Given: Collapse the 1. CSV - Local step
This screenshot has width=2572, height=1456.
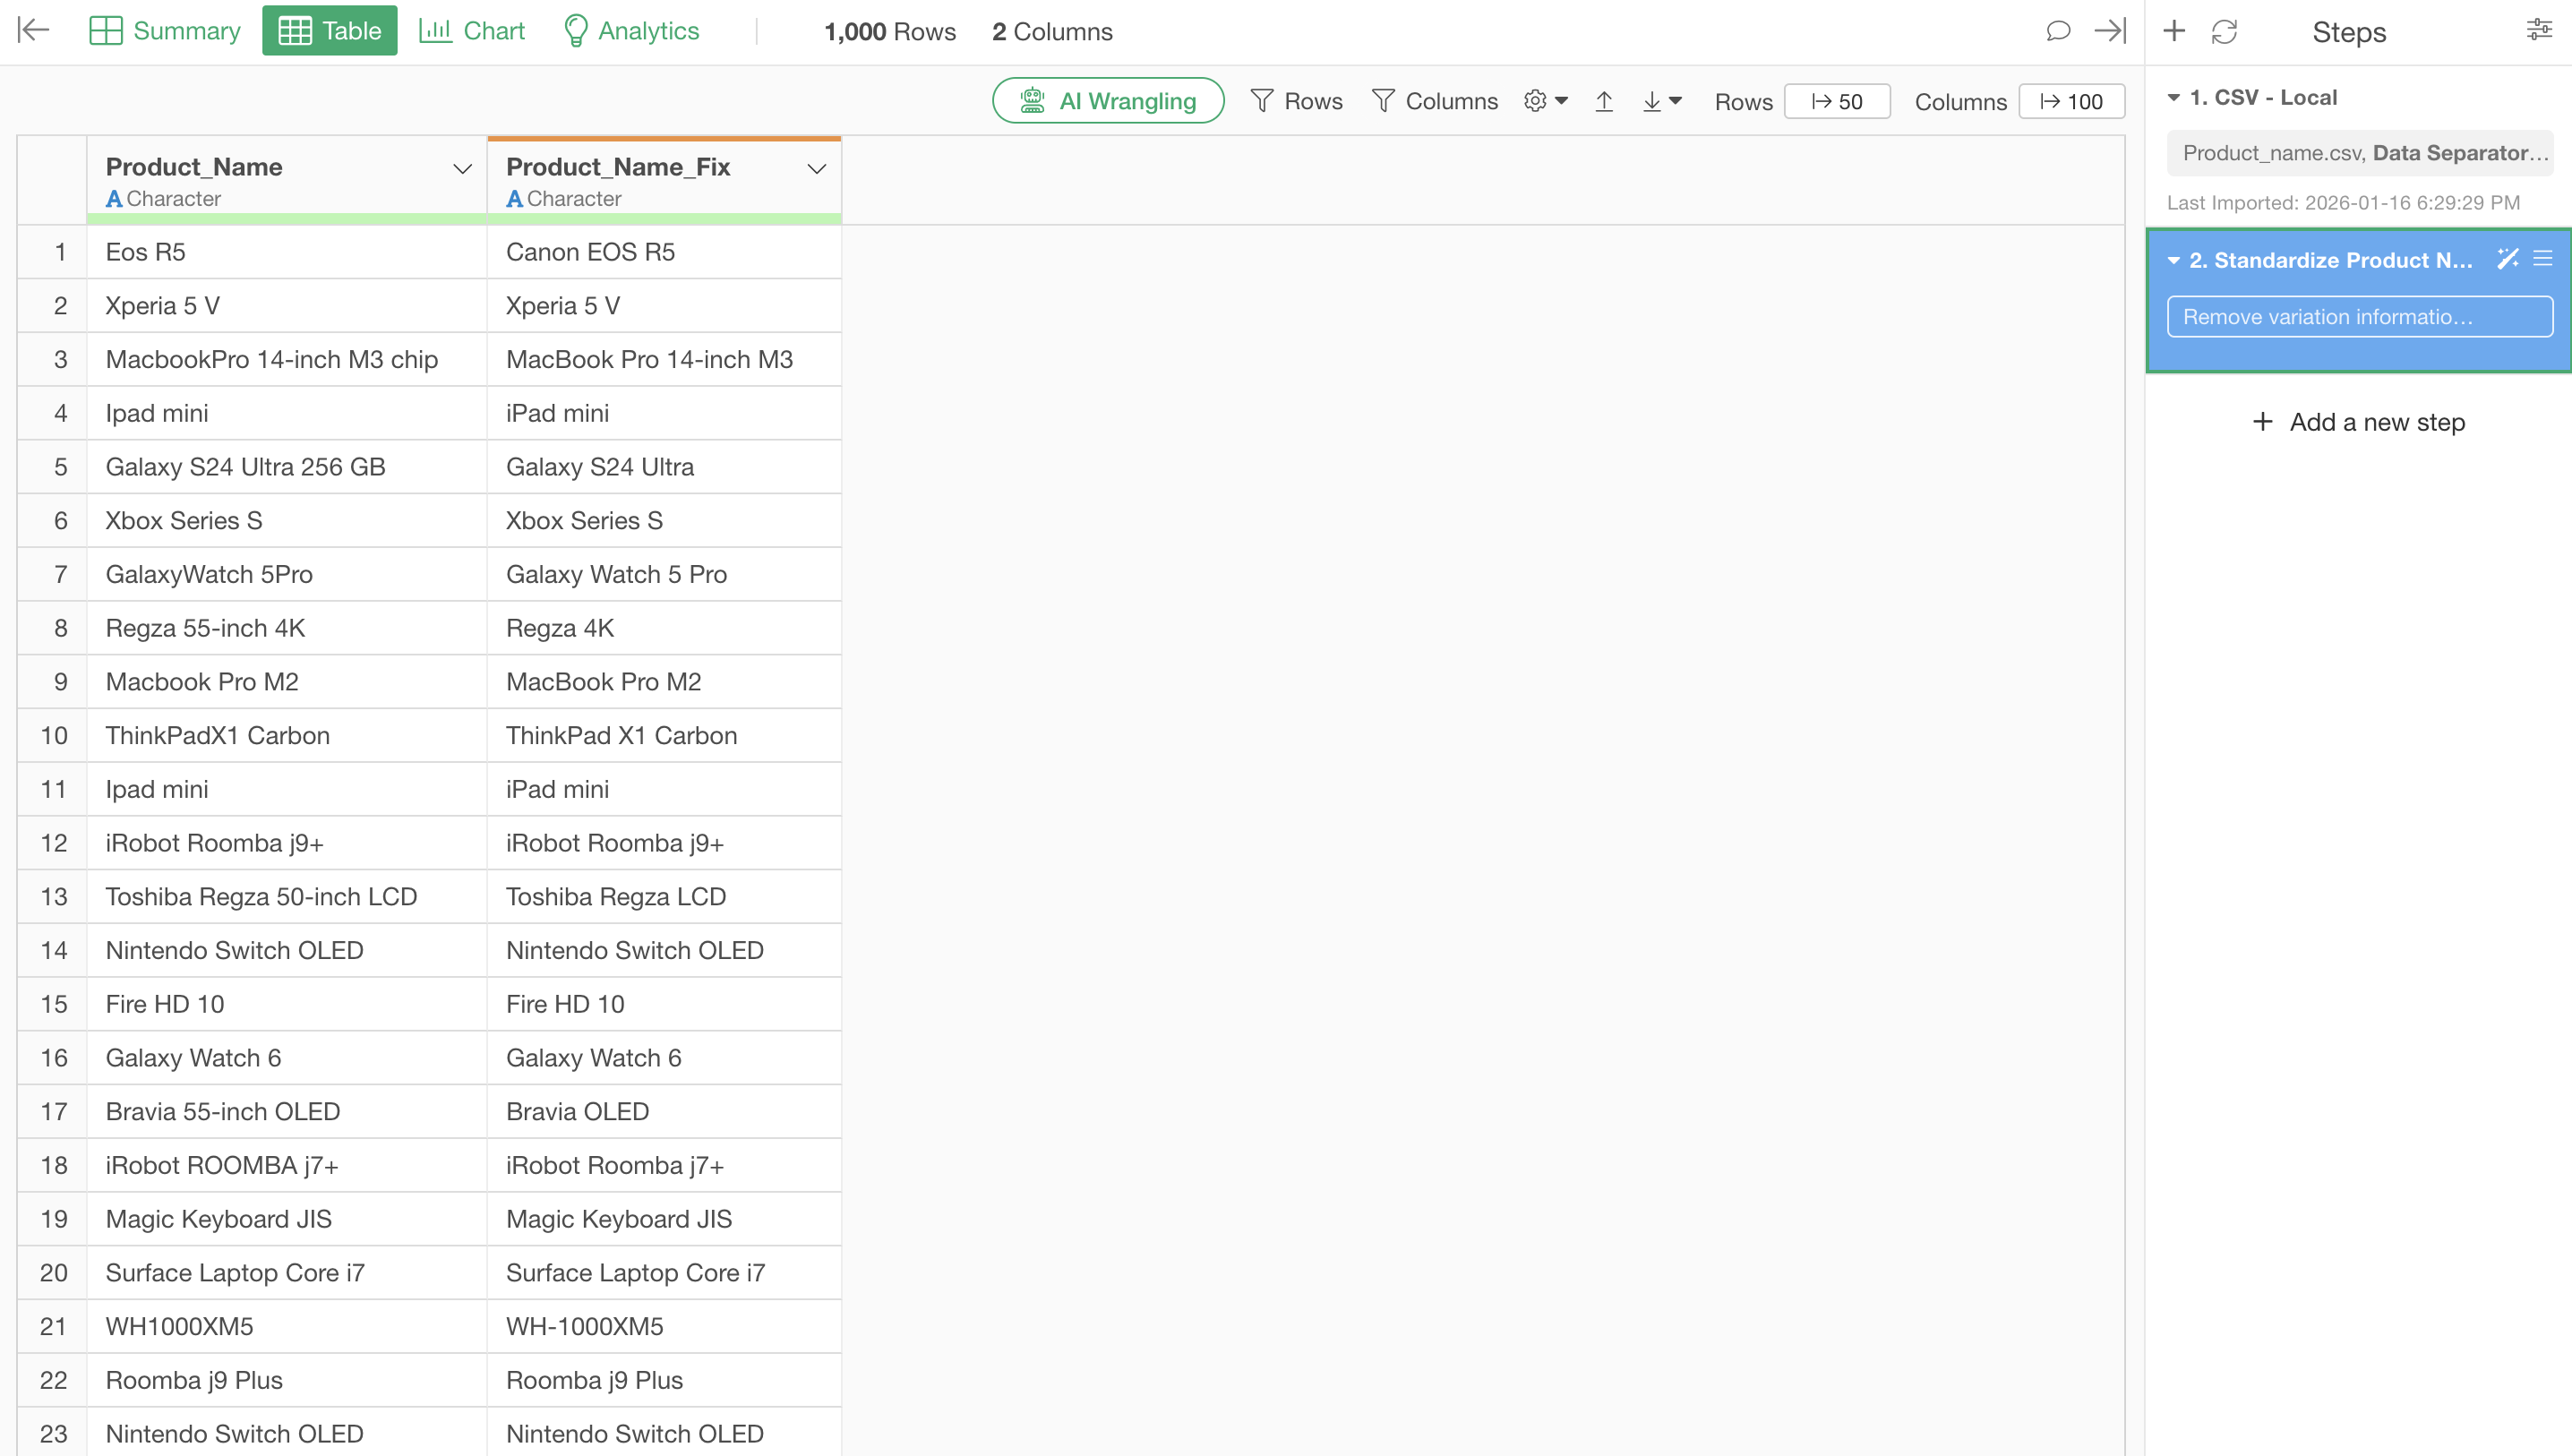Looking at the screenshot, I should click(x=2174, y=98).
